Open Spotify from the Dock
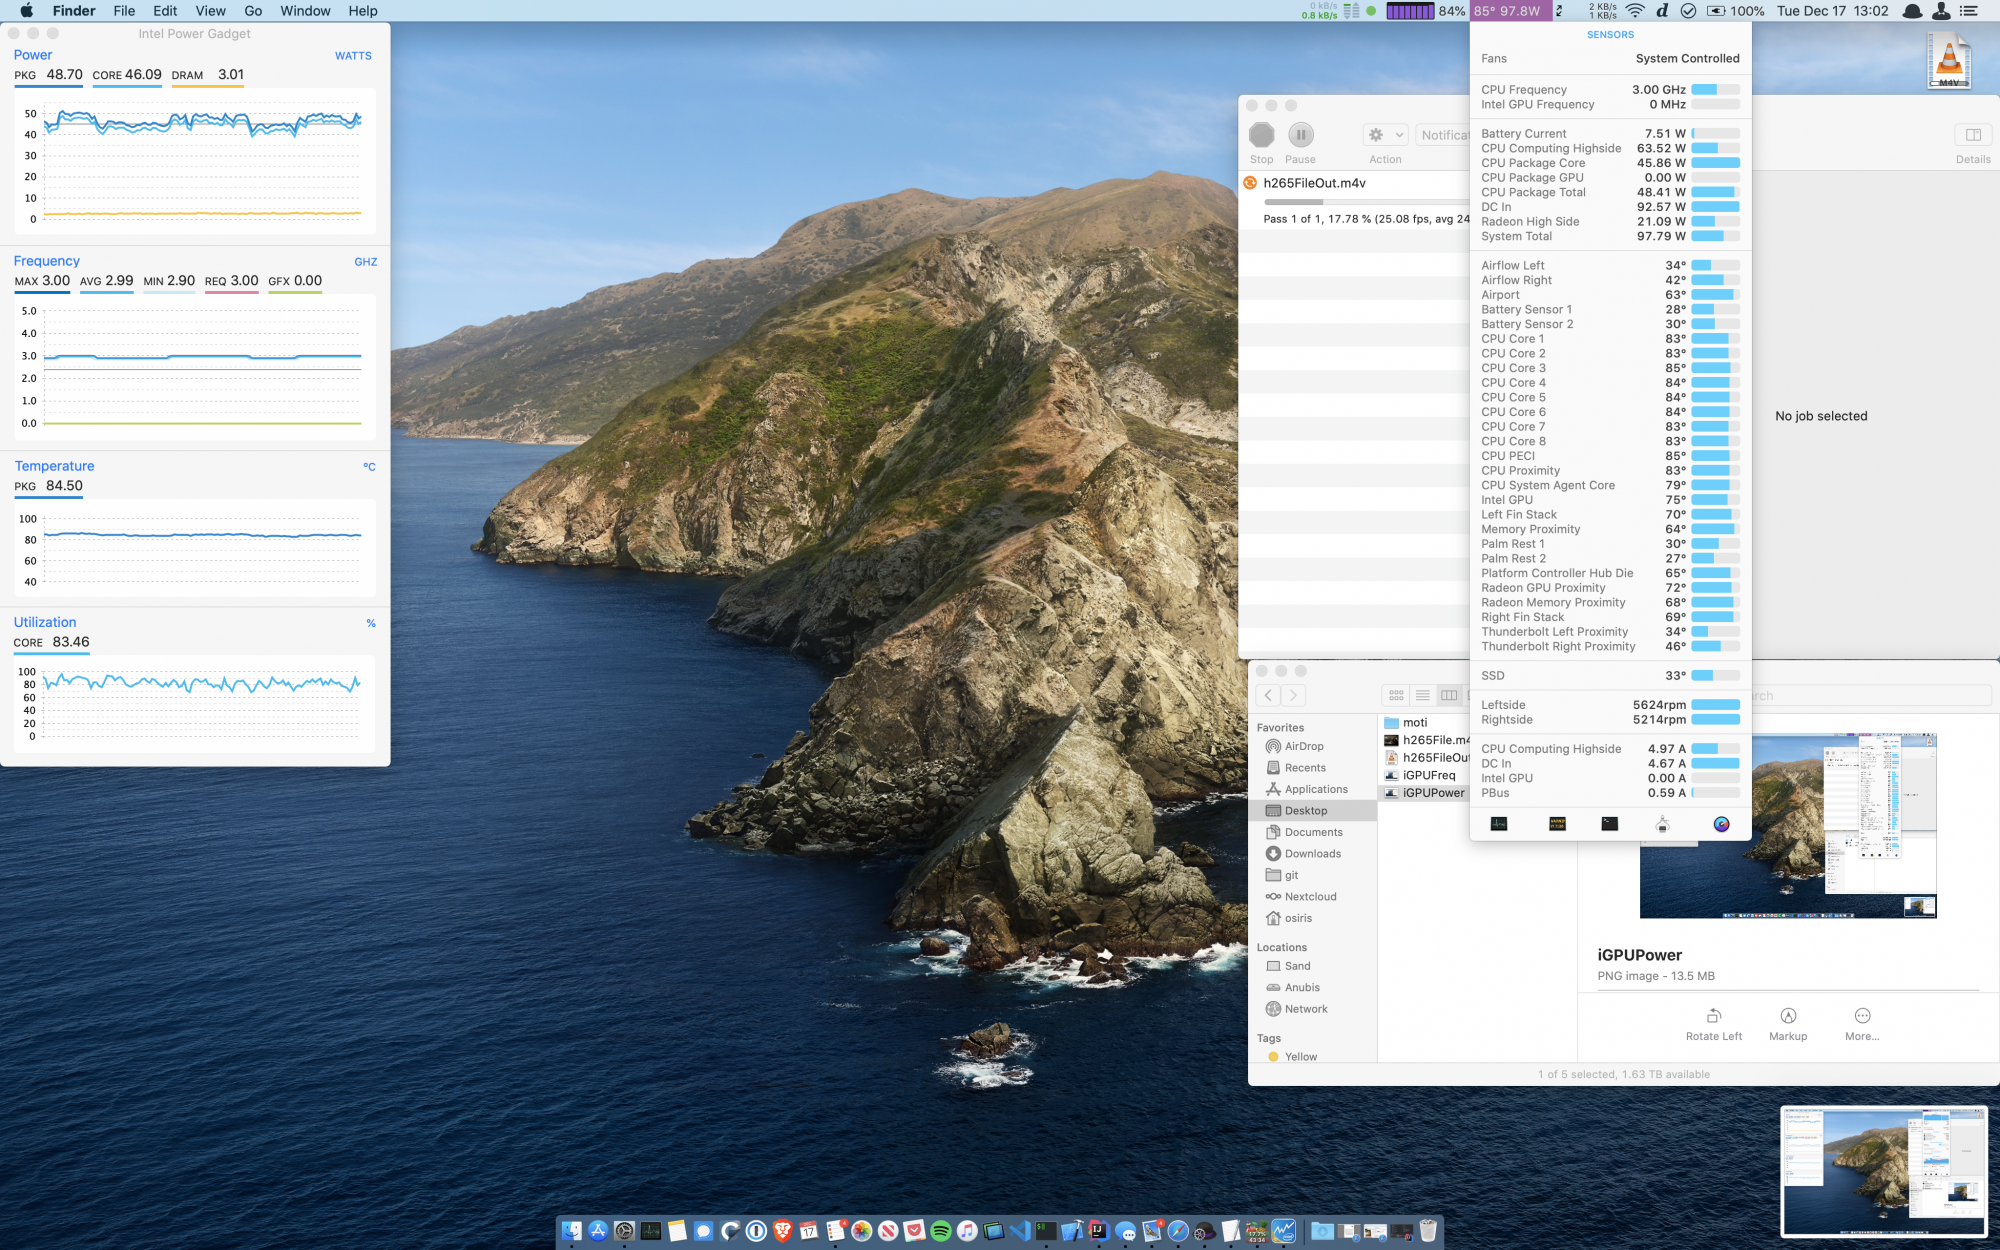The height and width of the screenshot is (1250, 2000). click(x=940, y=1231)
